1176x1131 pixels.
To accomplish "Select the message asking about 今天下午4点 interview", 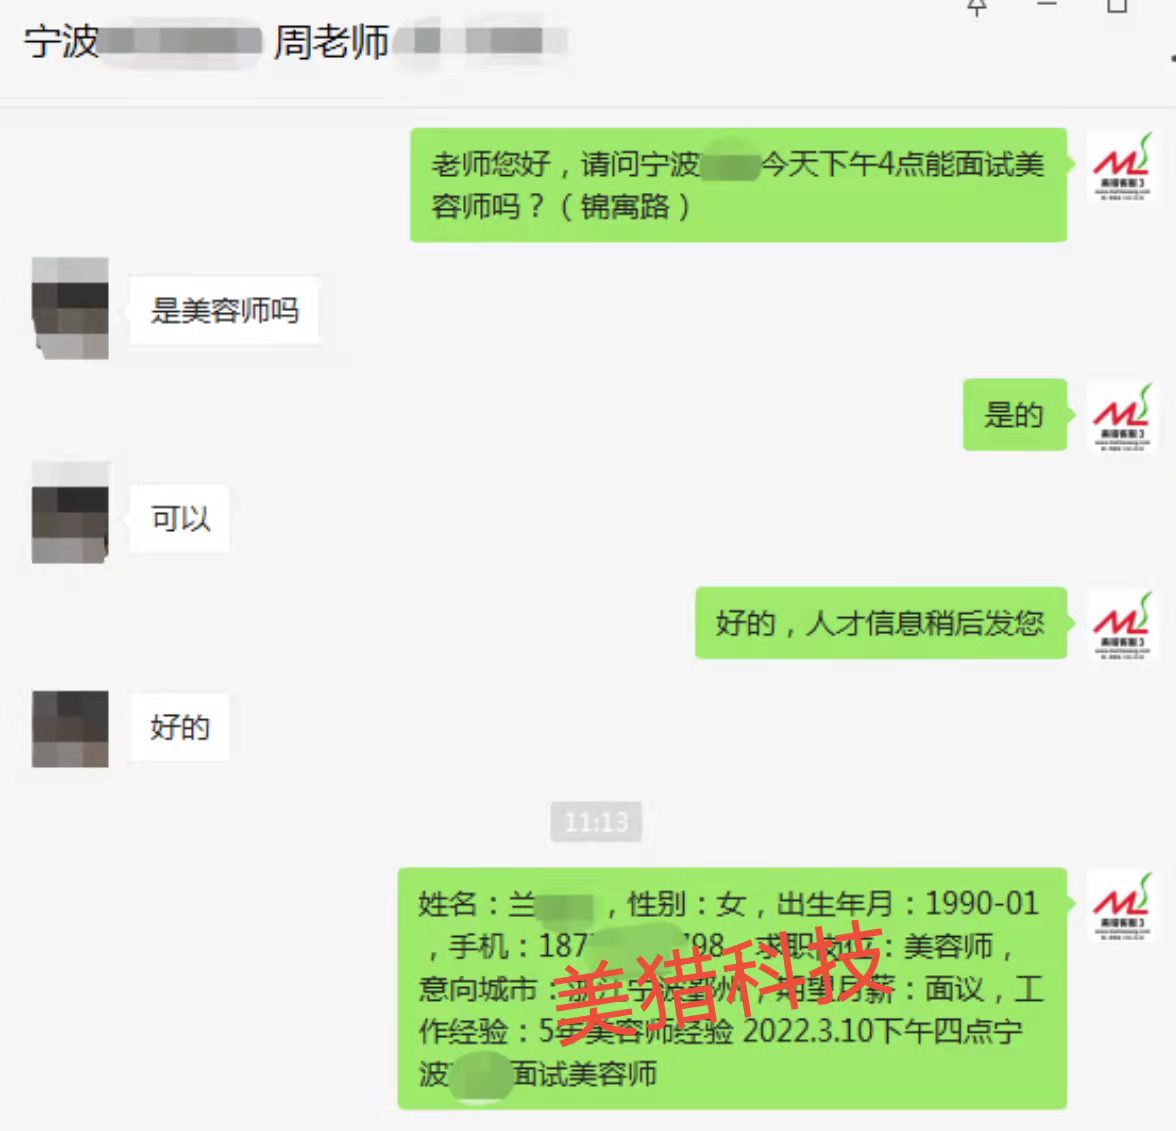I will pyautogui.click(x=739, y=185).
